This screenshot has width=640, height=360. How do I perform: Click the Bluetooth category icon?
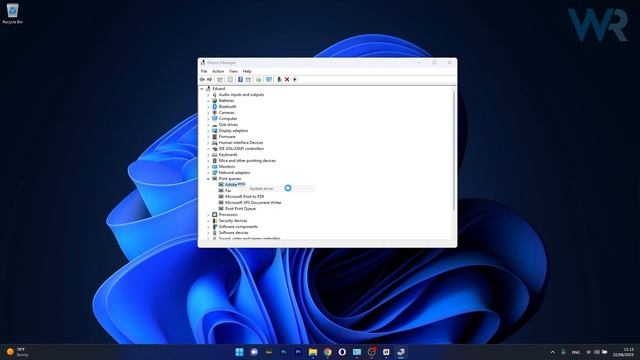(x=215, y=107)
